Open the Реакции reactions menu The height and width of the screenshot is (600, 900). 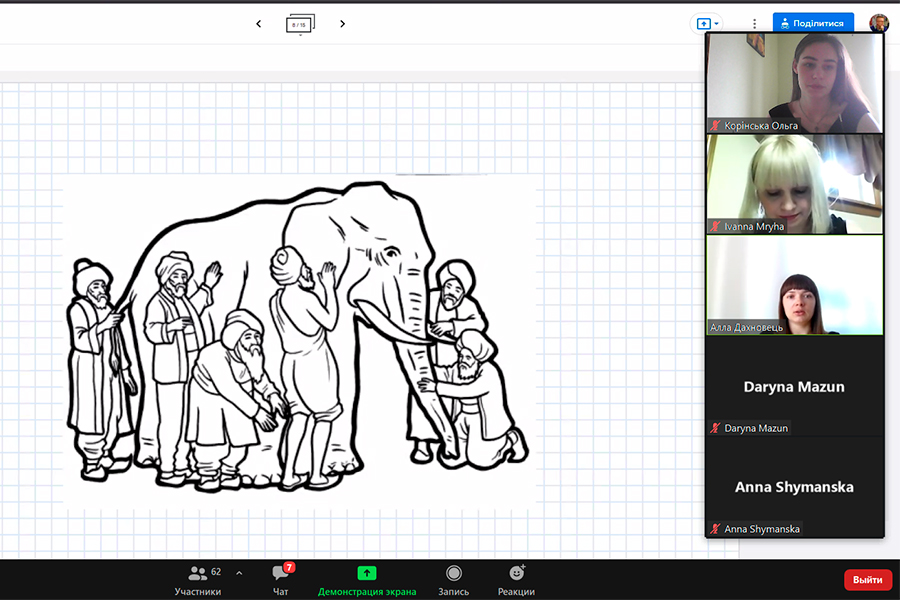click(517, 578)
